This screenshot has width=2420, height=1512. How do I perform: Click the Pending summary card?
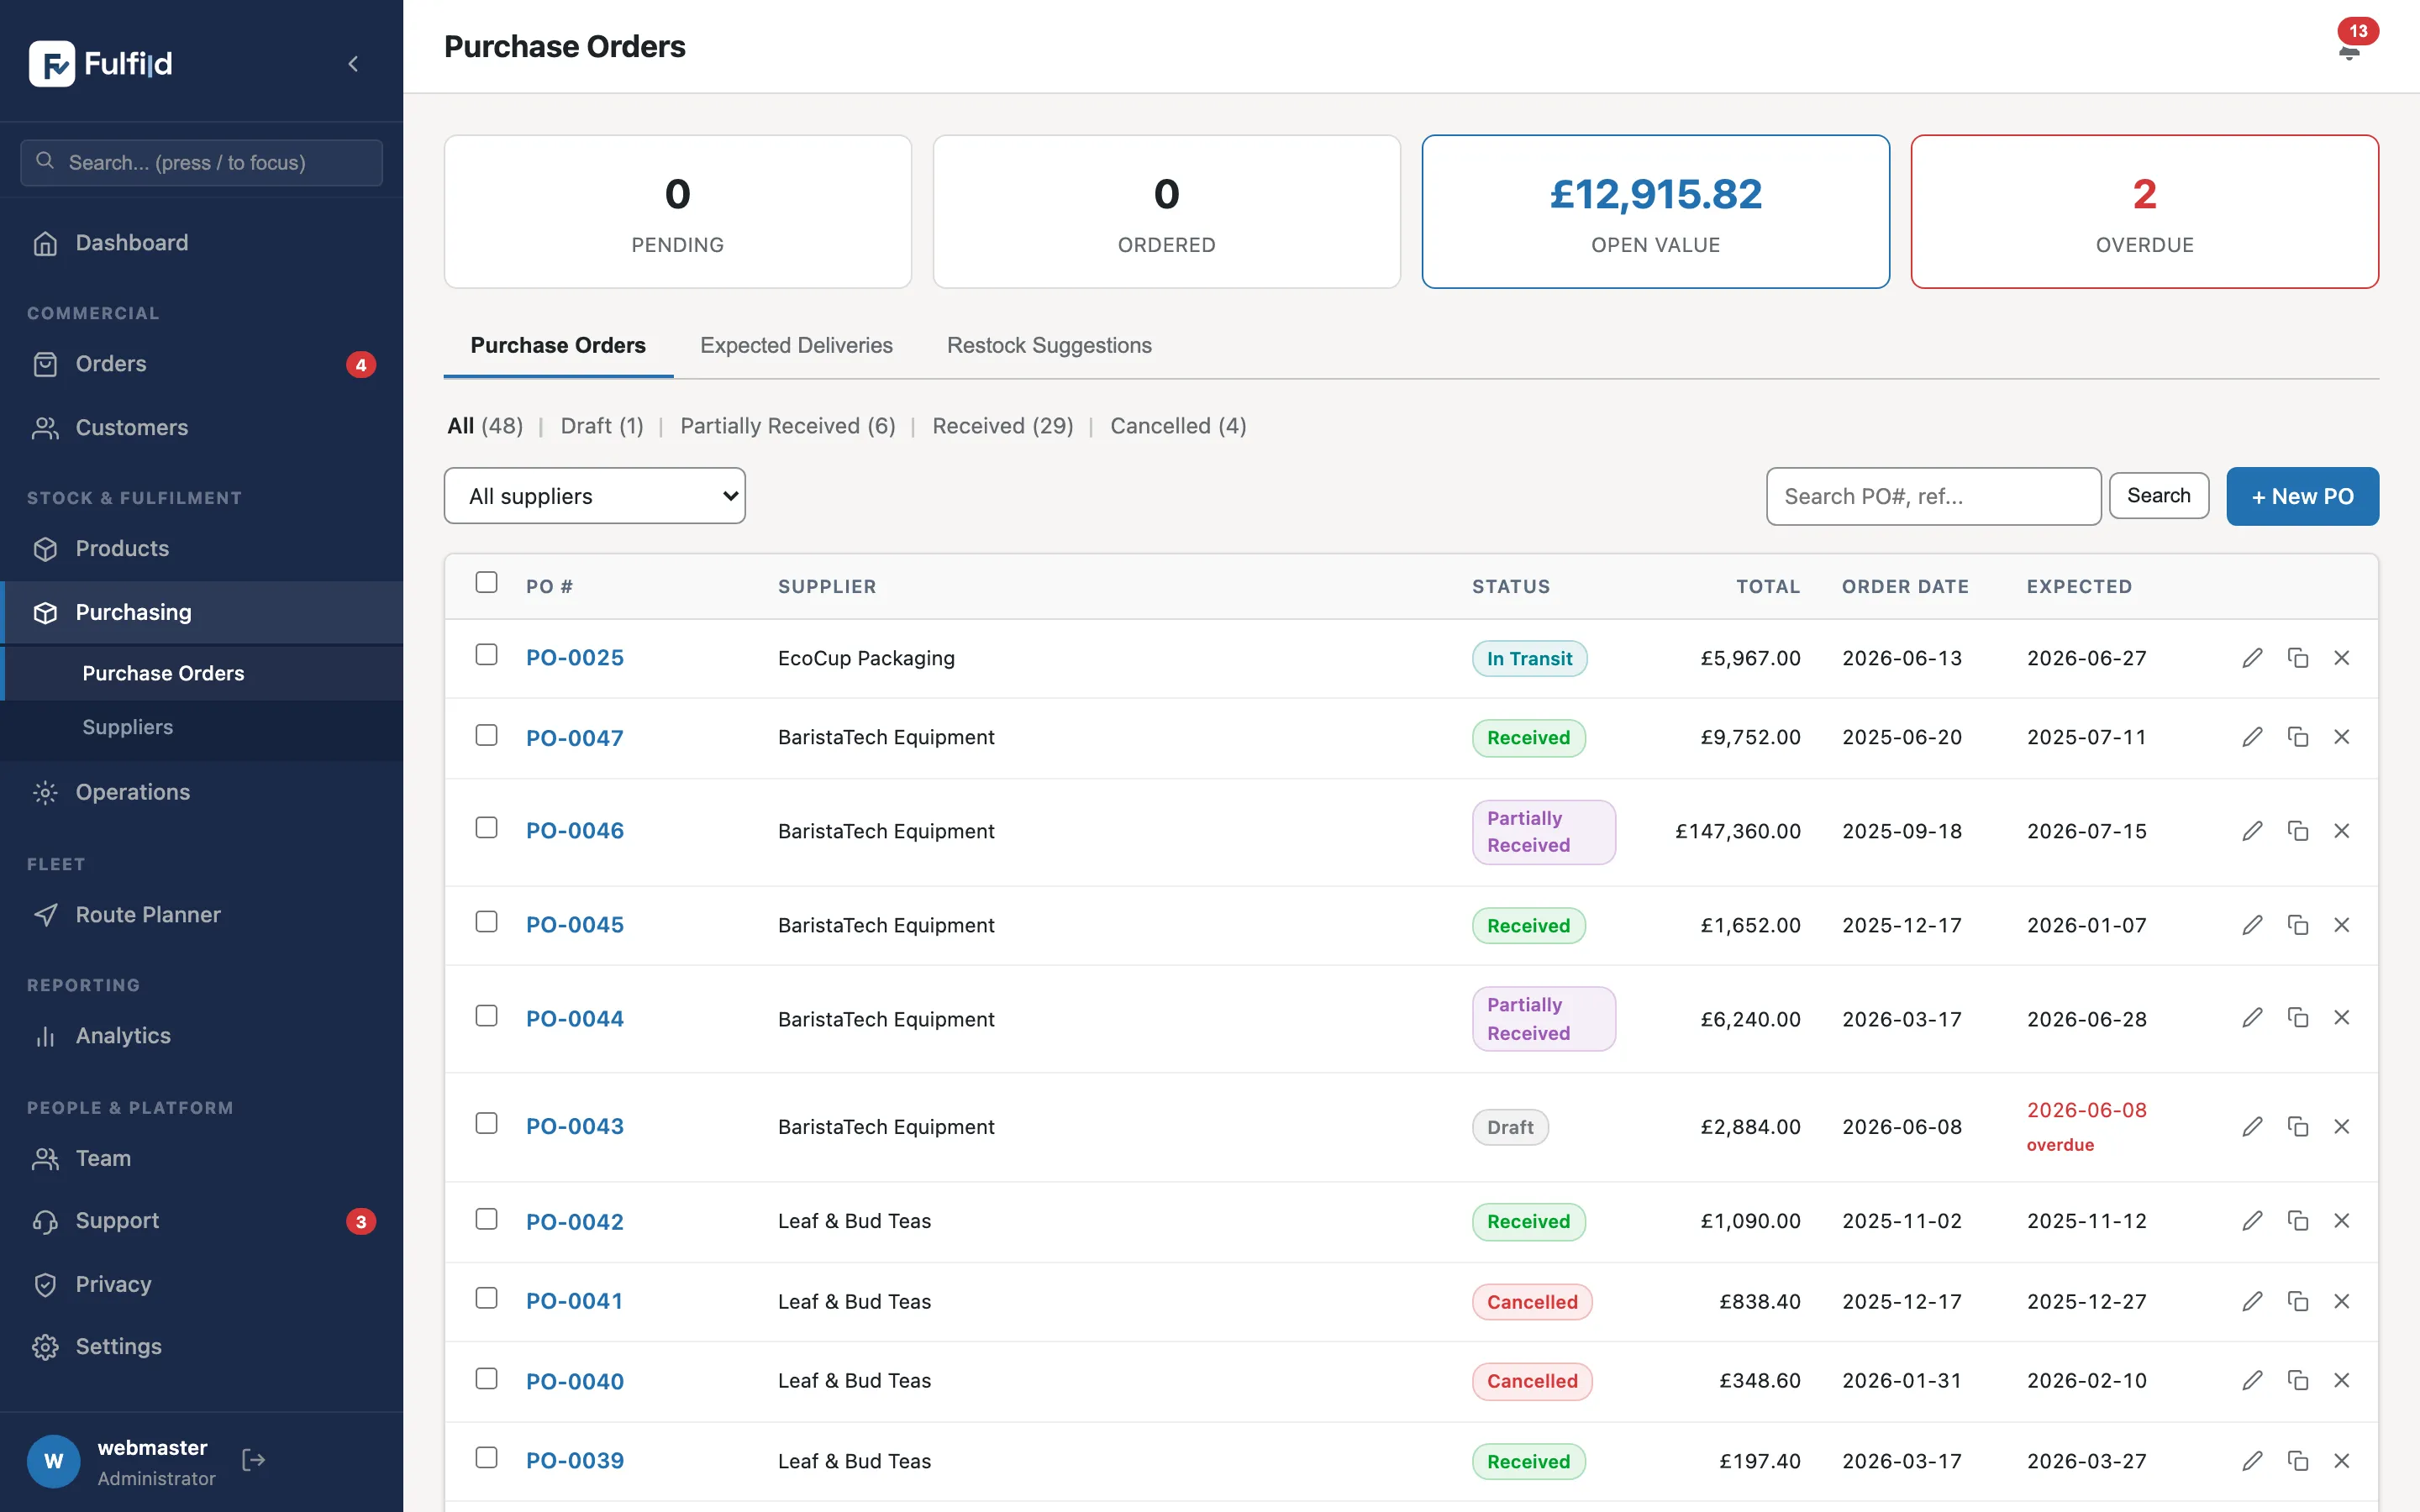677,212
